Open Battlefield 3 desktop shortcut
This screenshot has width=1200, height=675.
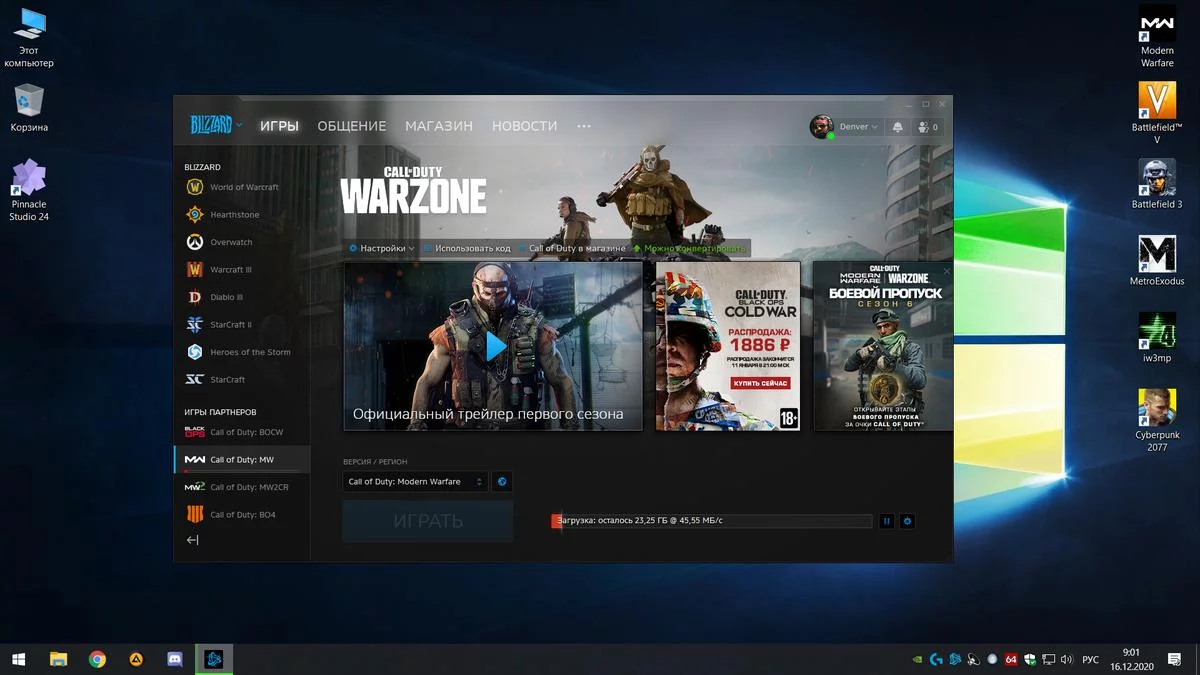pyautogui.click(x=1157, y=184)
